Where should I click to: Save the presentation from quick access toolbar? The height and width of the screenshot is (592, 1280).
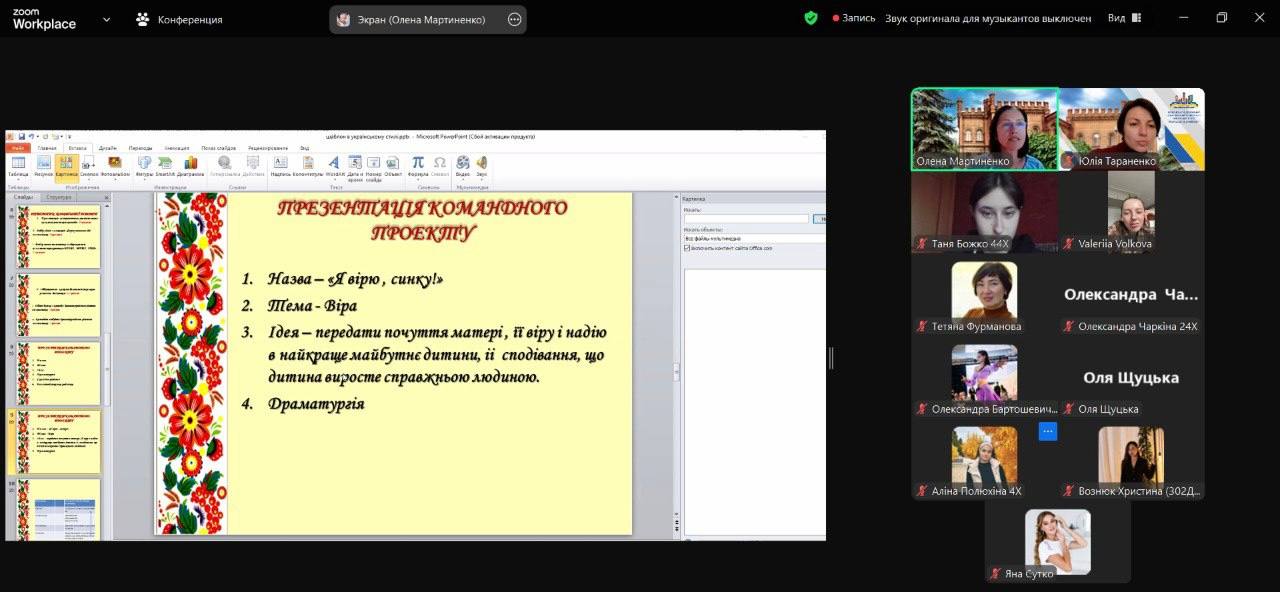coord(22,136)
